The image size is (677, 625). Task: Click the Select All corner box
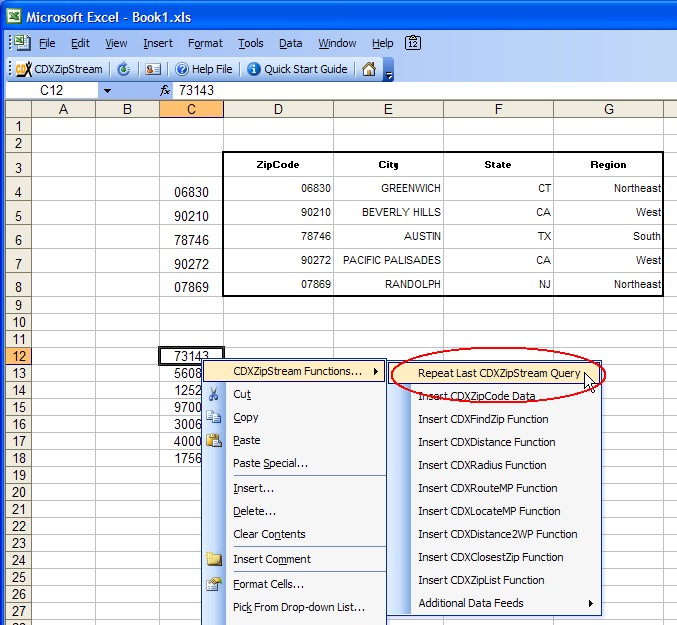(x=19, y=109)
